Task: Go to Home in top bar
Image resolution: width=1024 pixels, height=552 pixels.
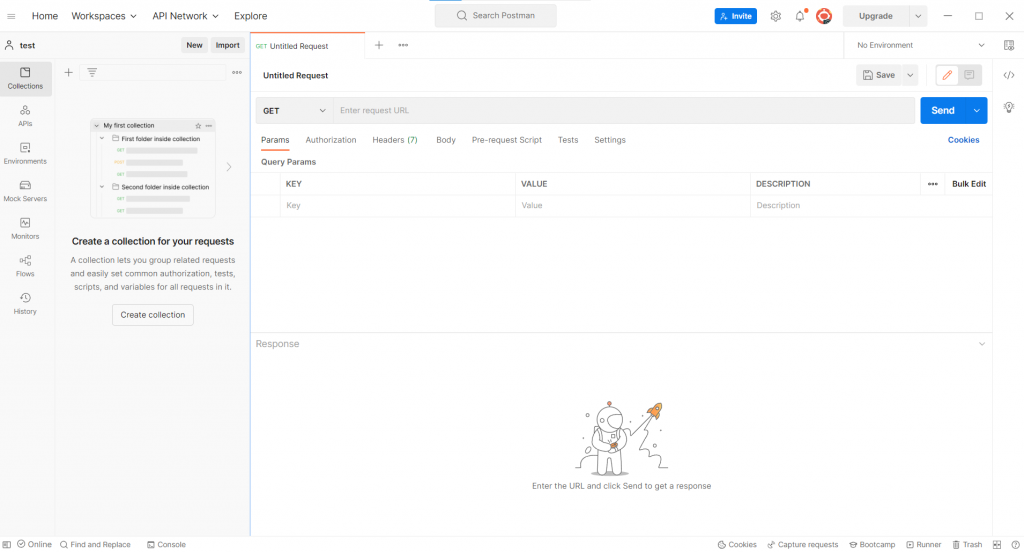Action: pyautogui.click(x=44, y=16)
